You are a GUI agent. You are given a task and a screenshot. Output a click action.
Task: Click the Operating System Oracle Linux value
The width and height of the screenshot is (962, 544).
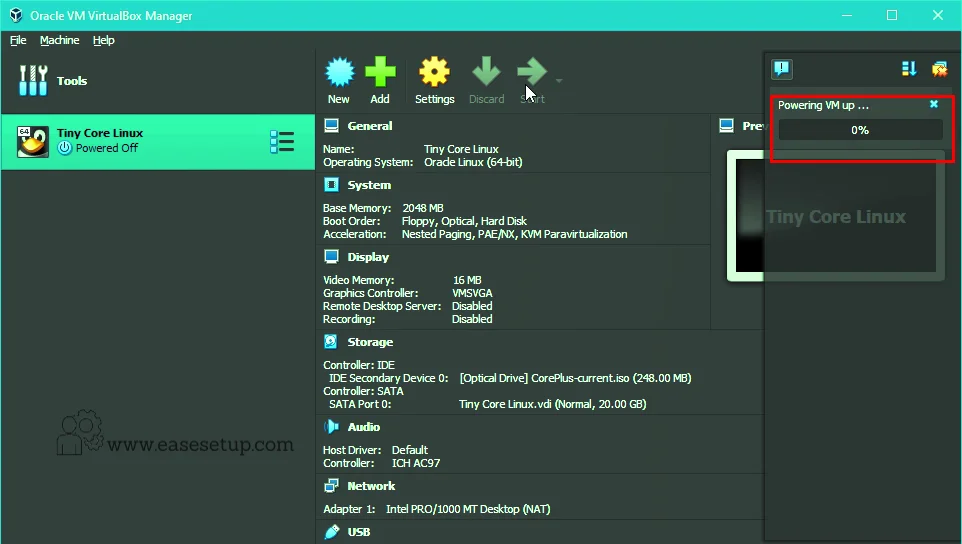point(473,163)
